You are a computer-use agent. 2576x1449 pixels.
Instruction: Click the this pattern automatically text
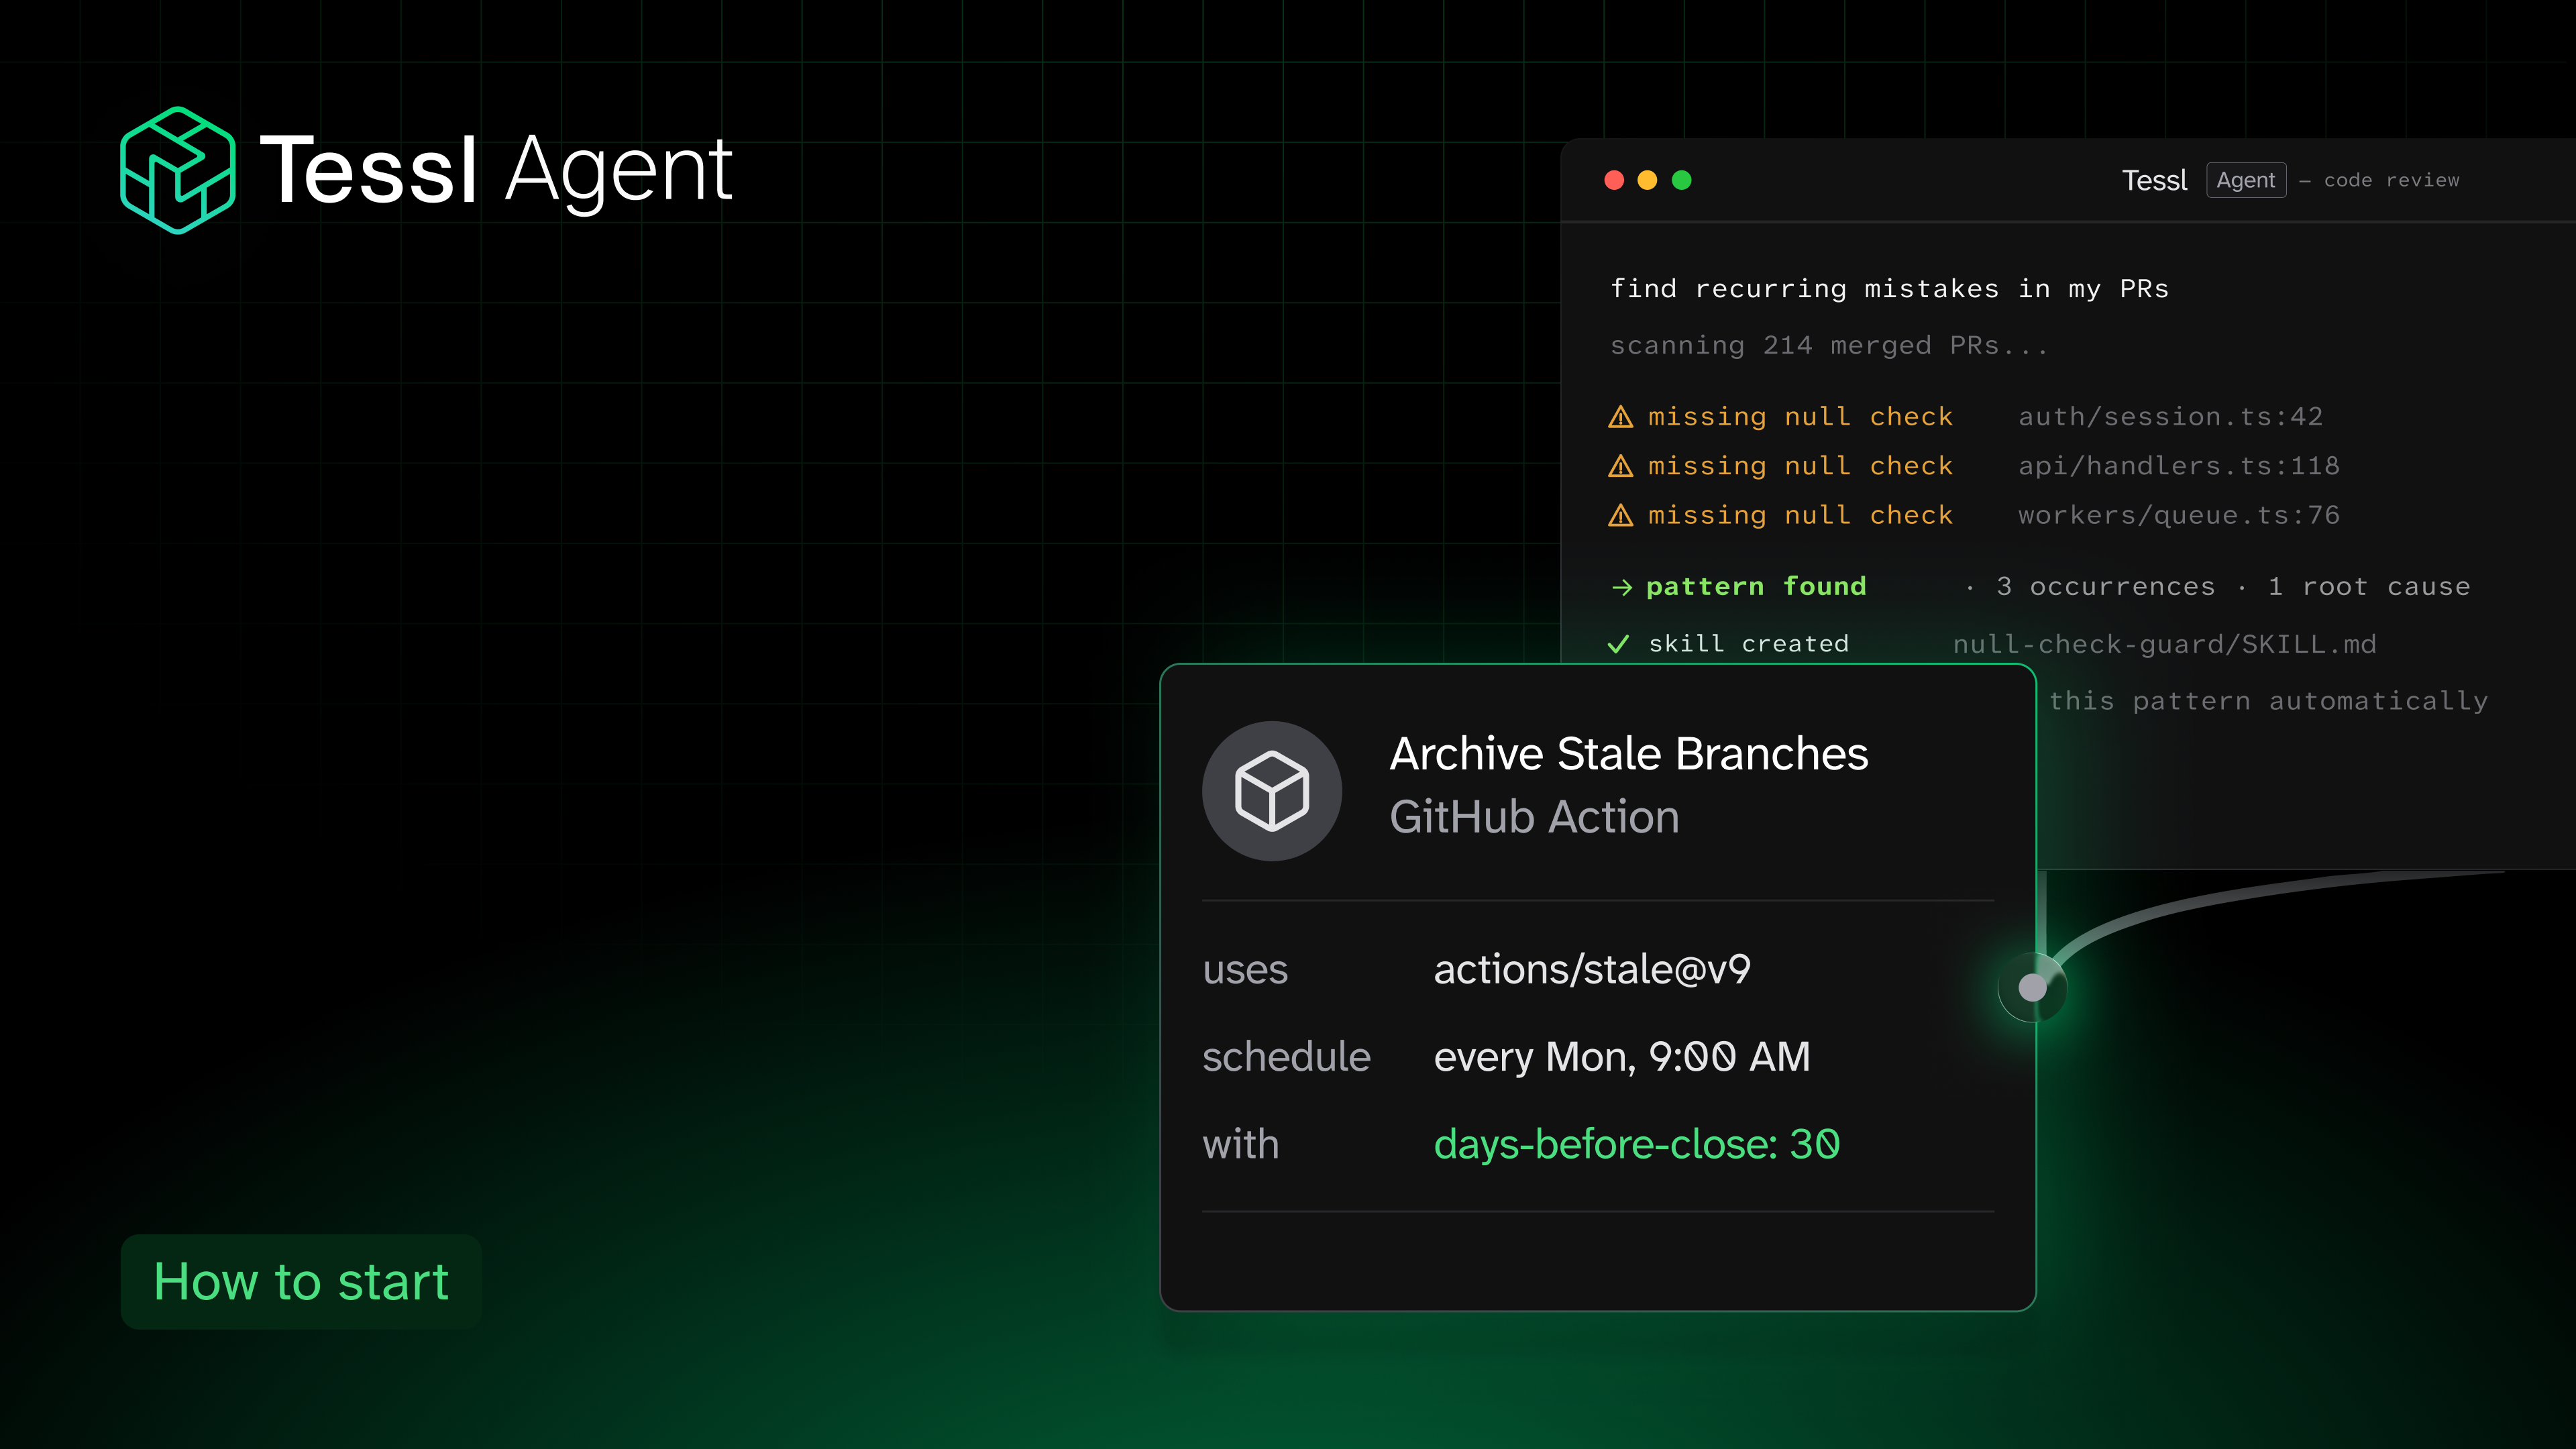coord(2268,701)
